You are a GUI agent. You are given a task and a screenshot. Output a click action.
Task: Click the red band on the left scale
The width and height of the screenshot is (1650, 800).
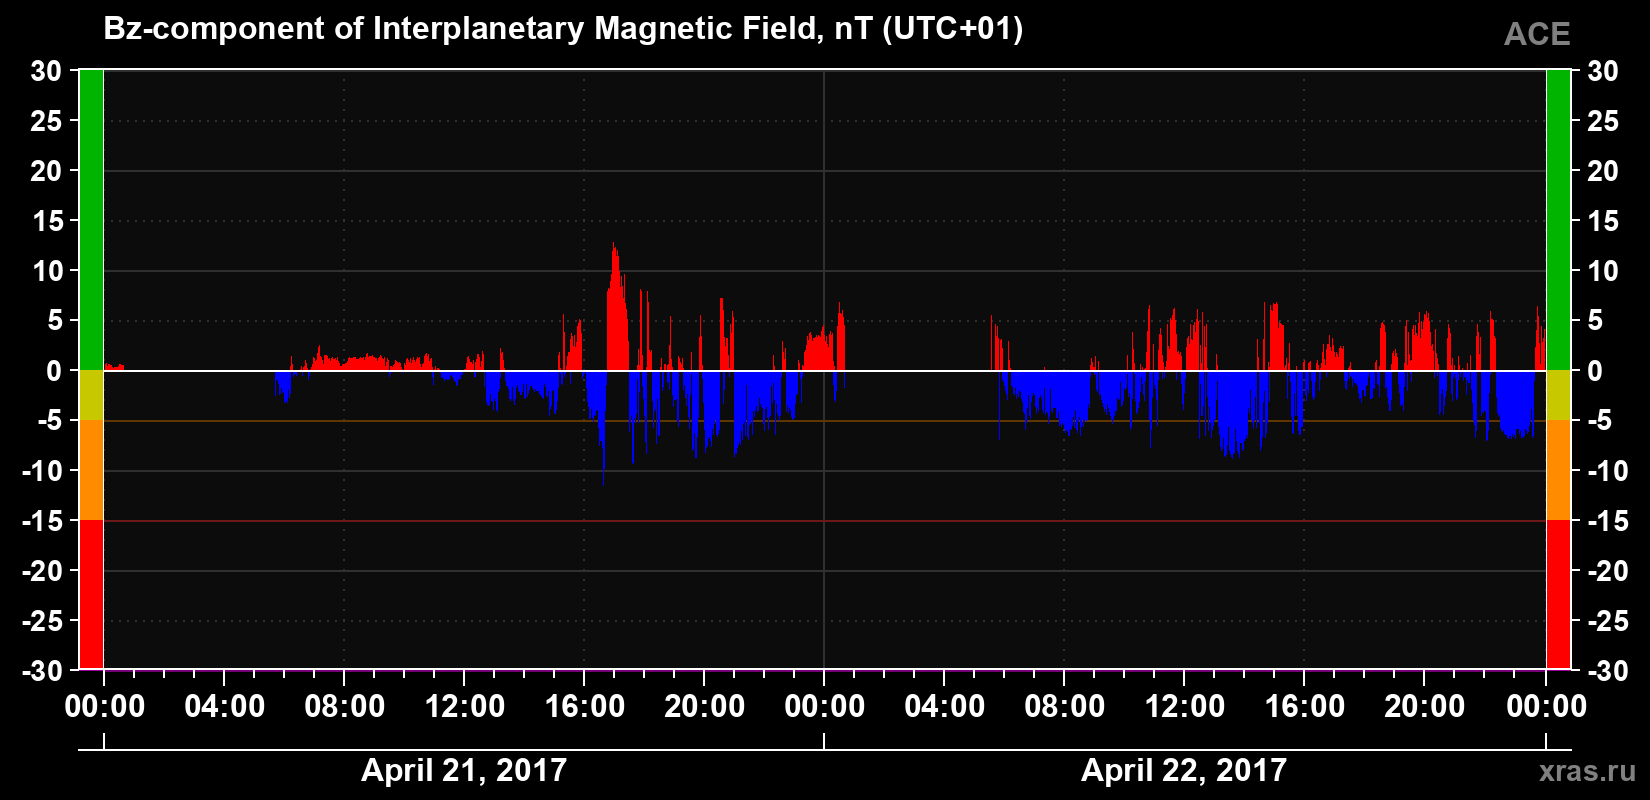pos(91,594)
